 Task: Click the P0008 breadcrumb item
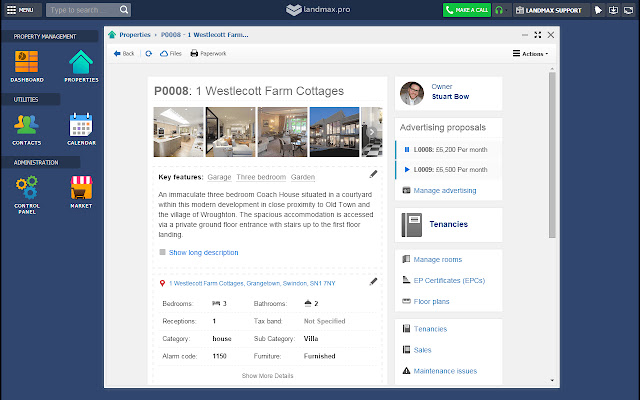(204, 35)
